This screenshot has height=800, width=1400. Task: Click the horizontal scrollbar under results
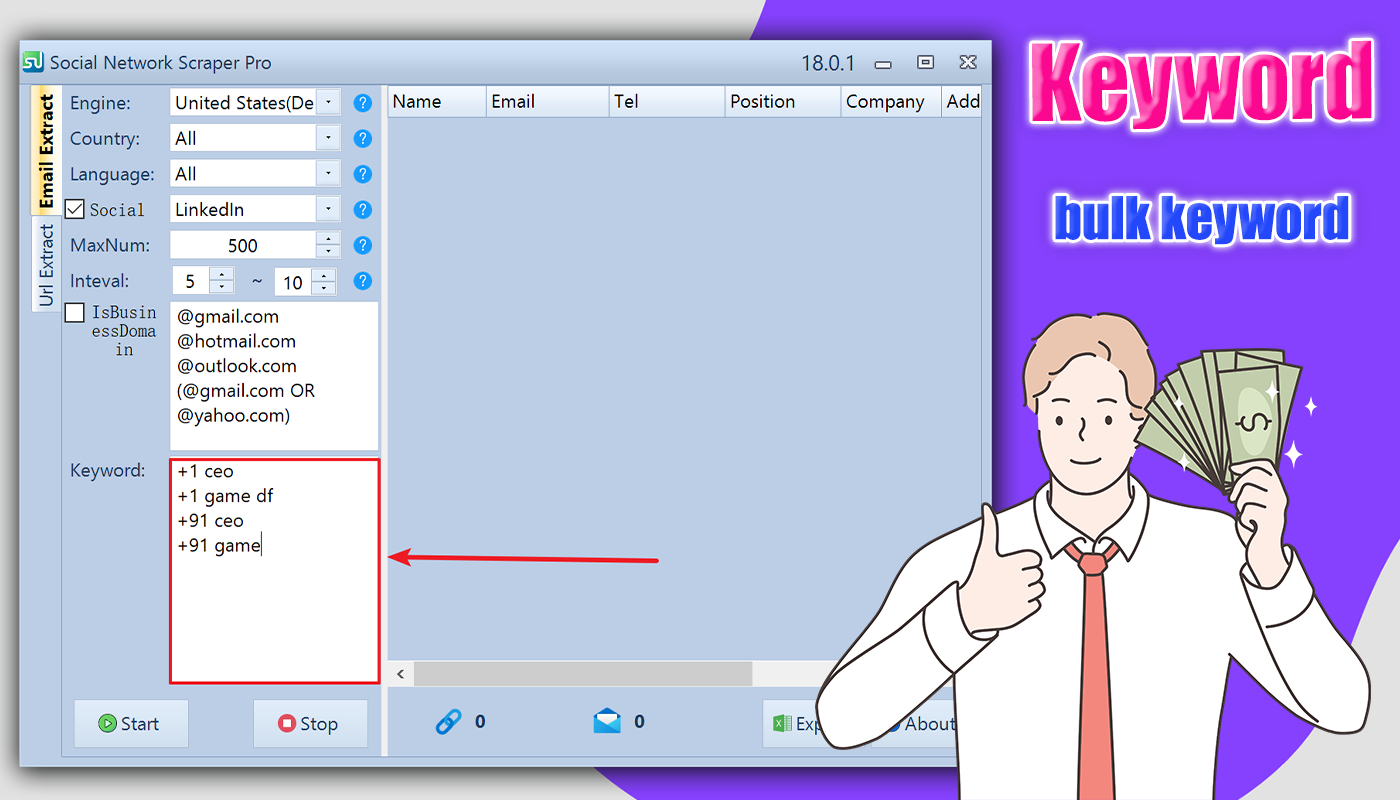(582, 674)
